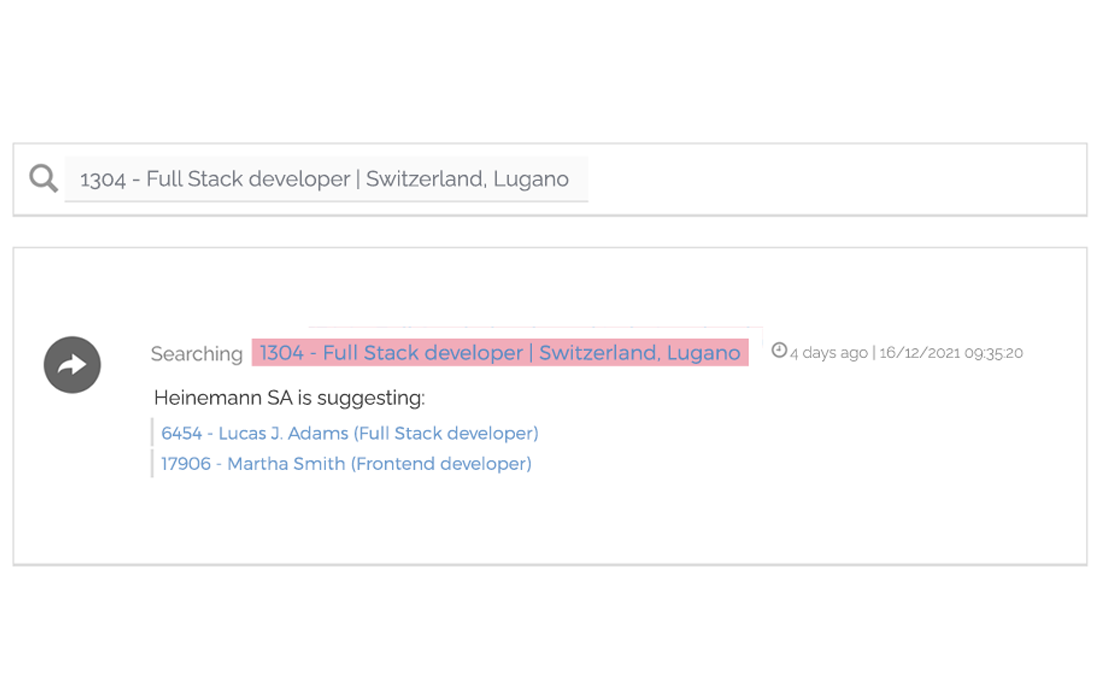
Task: Click vertical bar left of Martha entry
Action: point(152,464)
